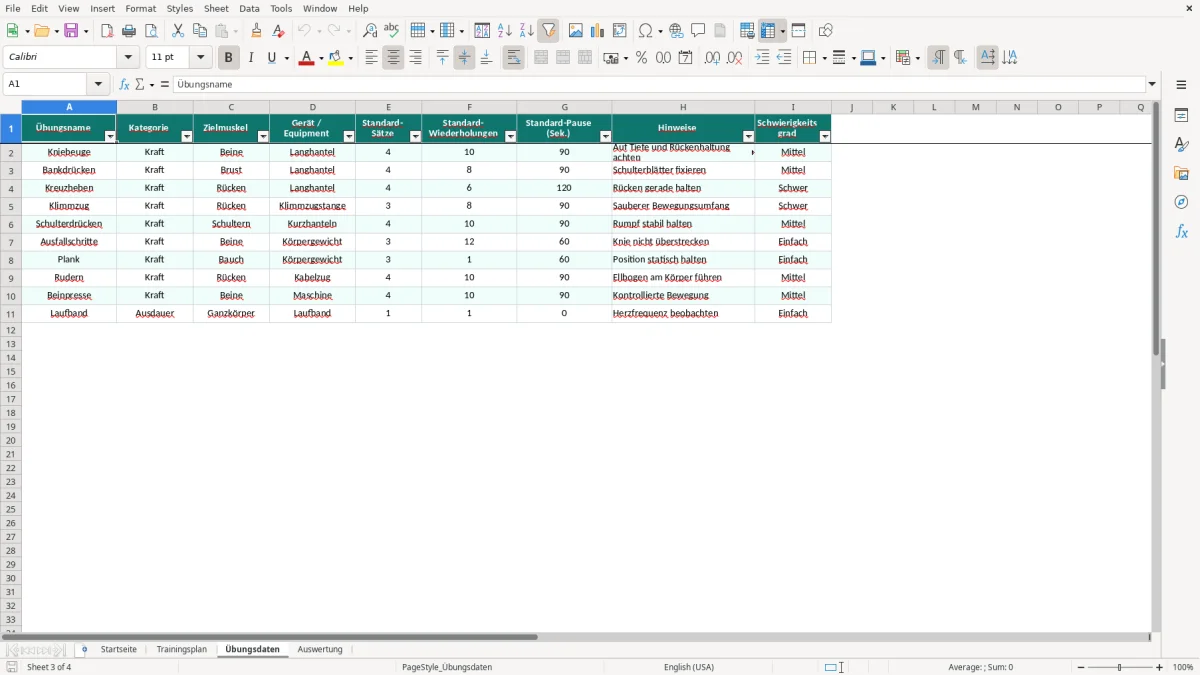Toggle Freeze Rows and Columns

768,31
